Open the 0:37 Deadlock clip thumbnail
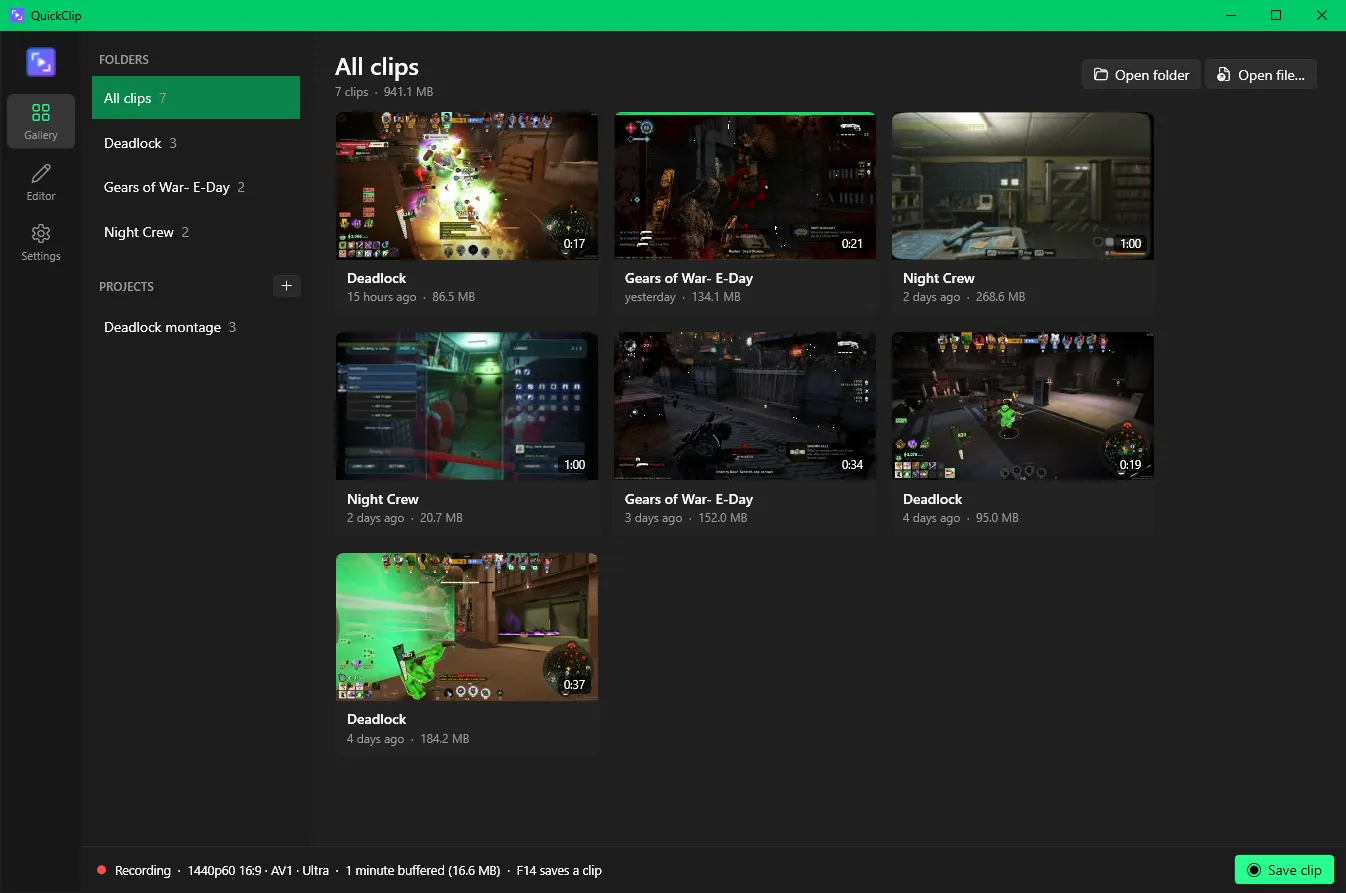This screenshot has height=893, width=1346. tap(467, 627)
